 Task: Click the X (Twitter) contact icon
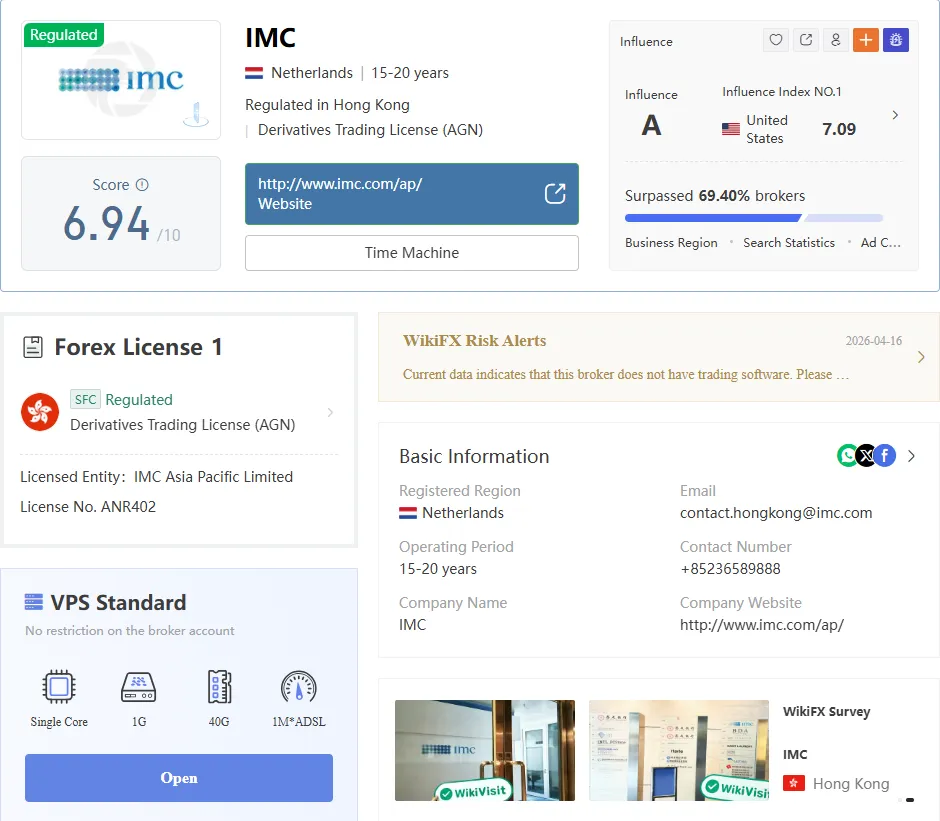point(866,456)
